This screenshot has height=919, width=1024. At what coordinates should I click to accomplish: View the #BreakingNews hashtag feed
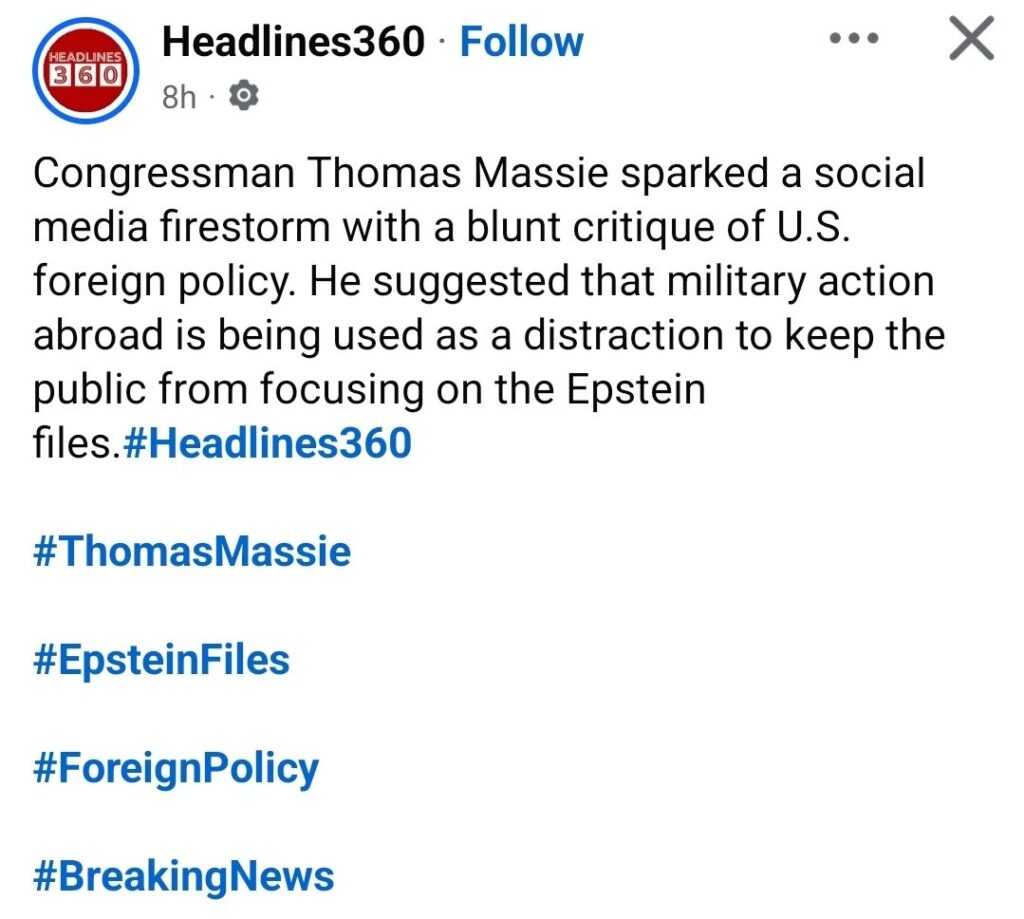pyautogui.click(x=184, y=876)
